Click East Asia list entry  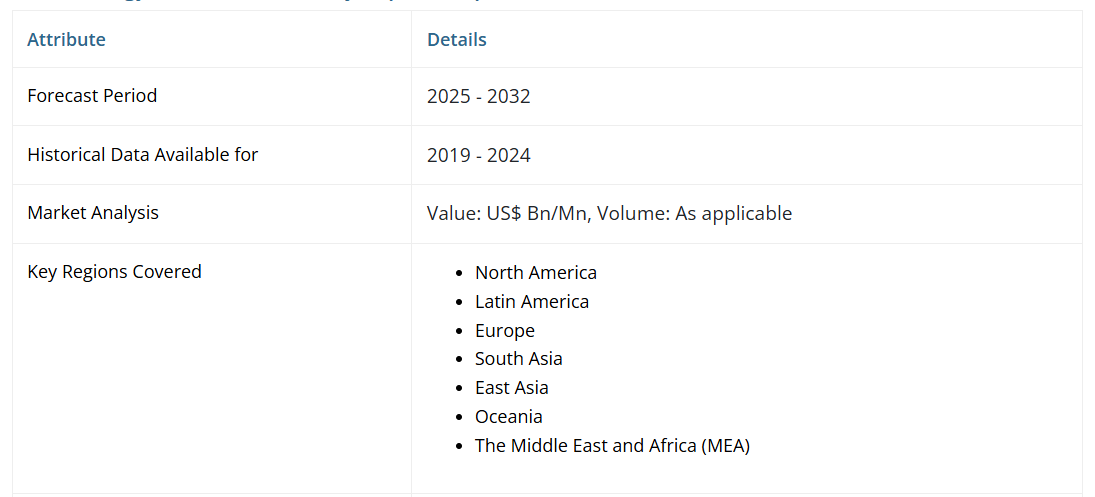tap(511, 388)
